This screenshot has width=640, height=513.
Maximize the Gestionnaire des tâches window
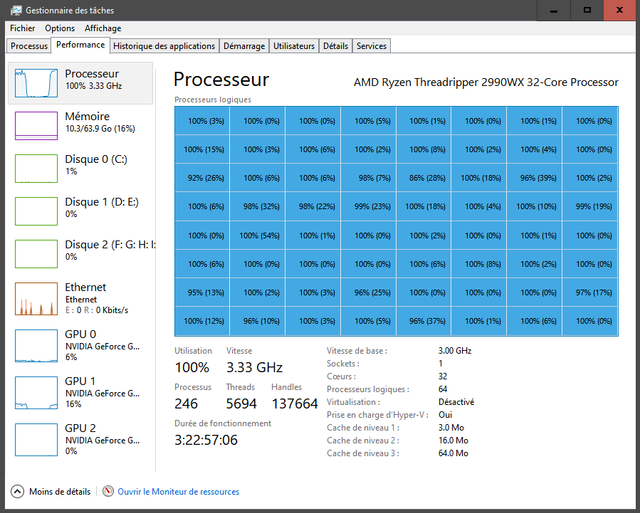[587, 10]
